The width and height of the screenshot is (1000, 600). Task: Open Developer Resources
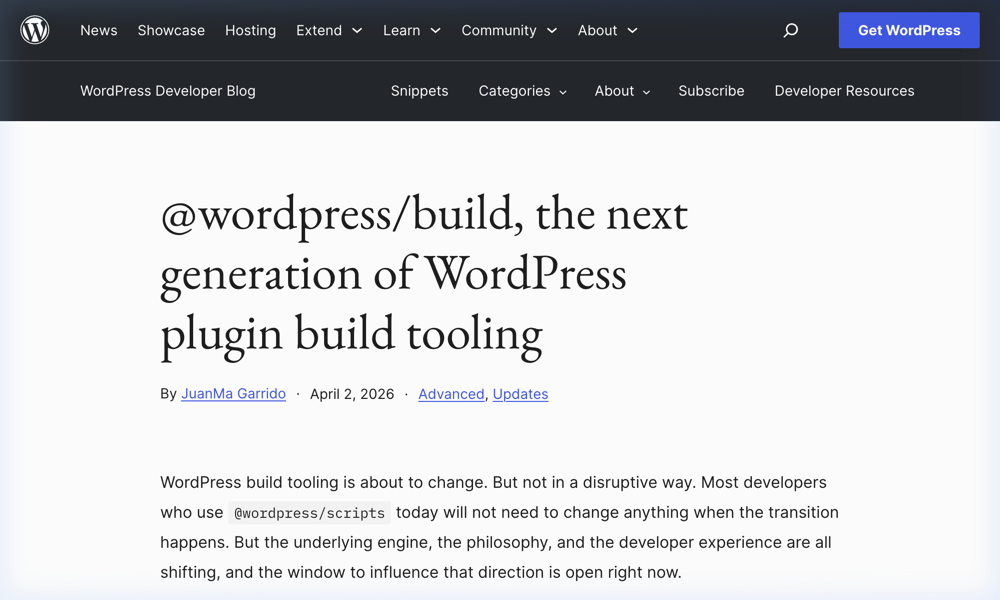(844, 91)
